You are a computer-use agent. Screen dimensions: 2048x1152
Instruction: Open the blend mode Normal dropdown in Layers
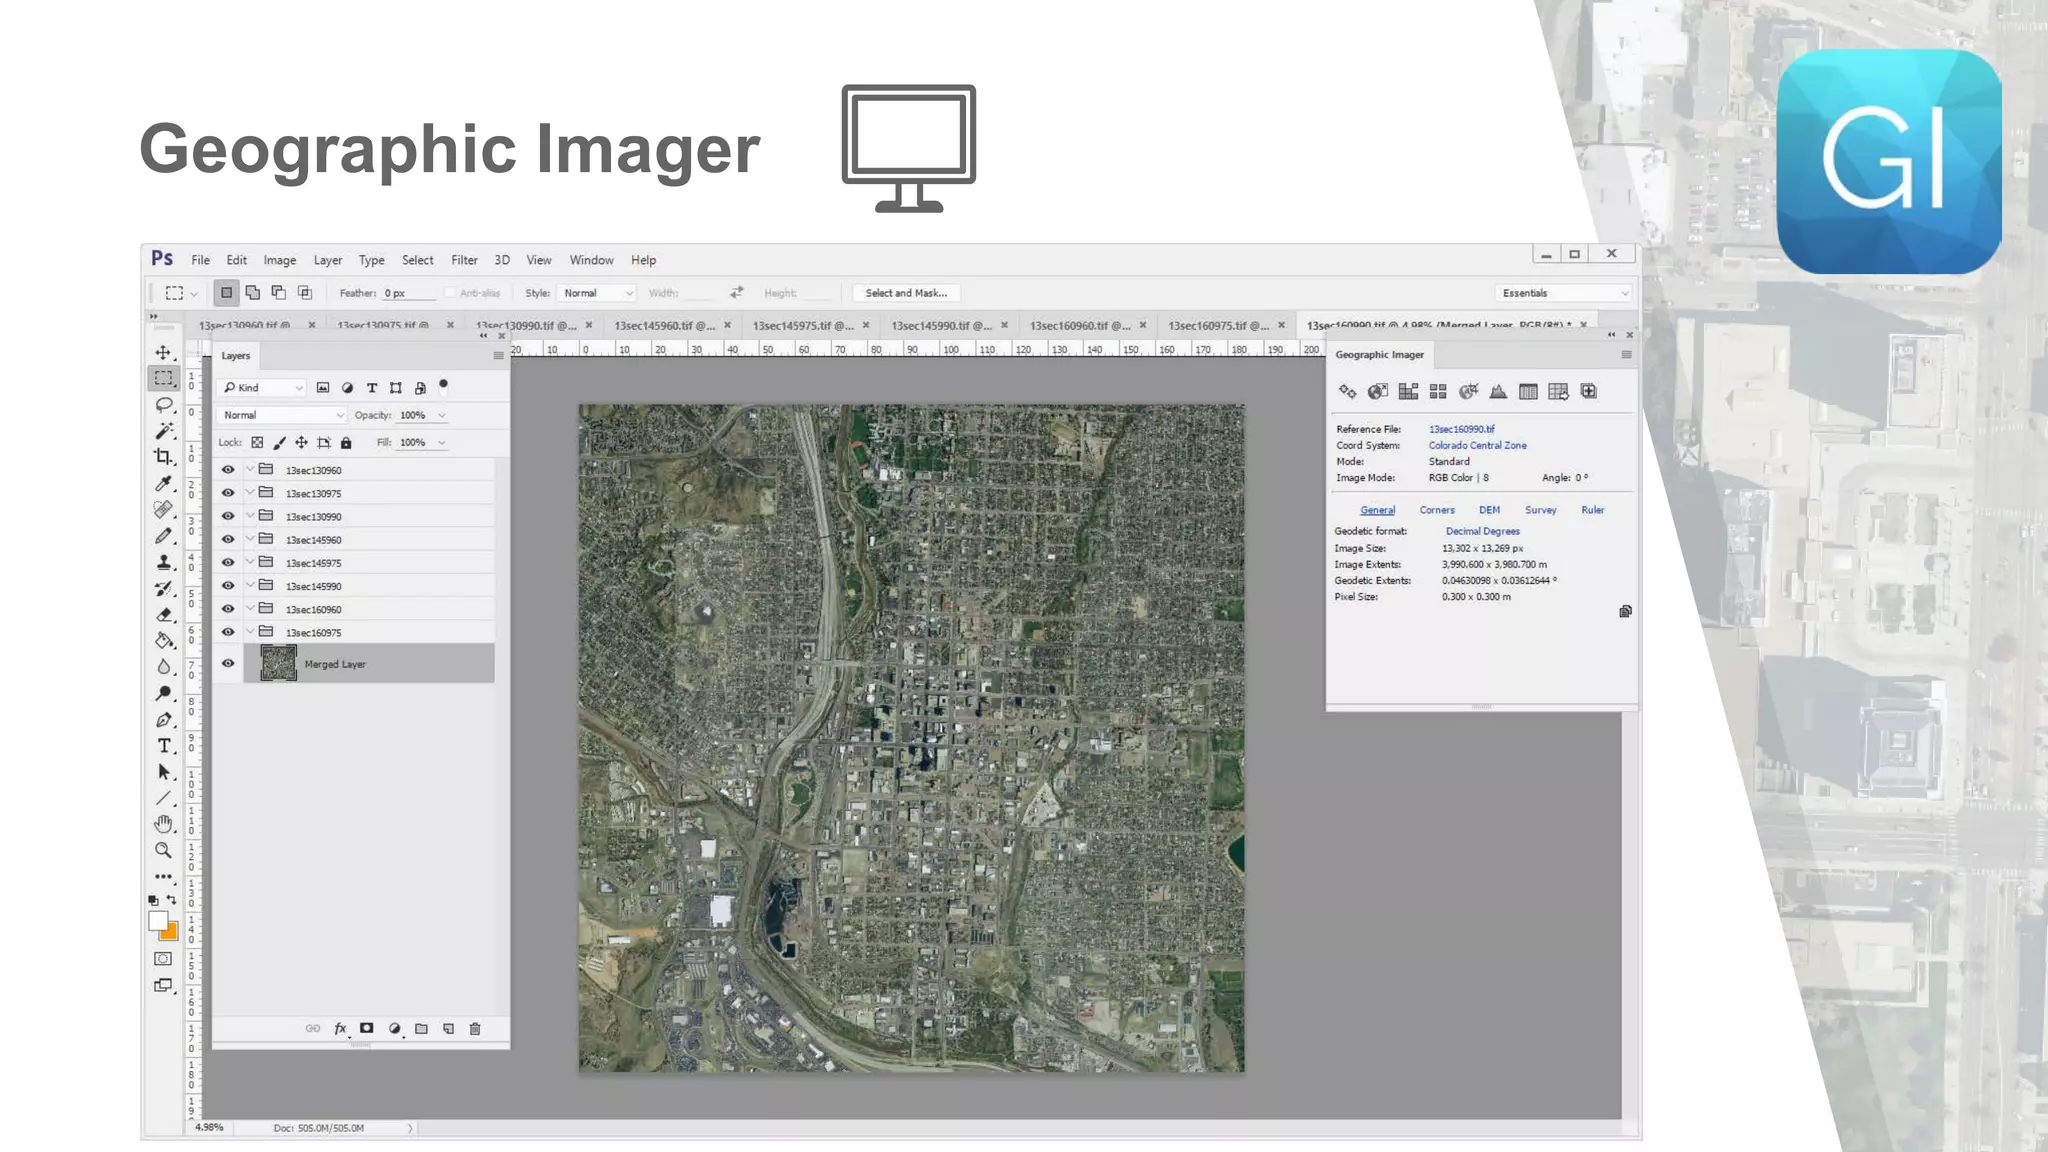coord(283,415)
